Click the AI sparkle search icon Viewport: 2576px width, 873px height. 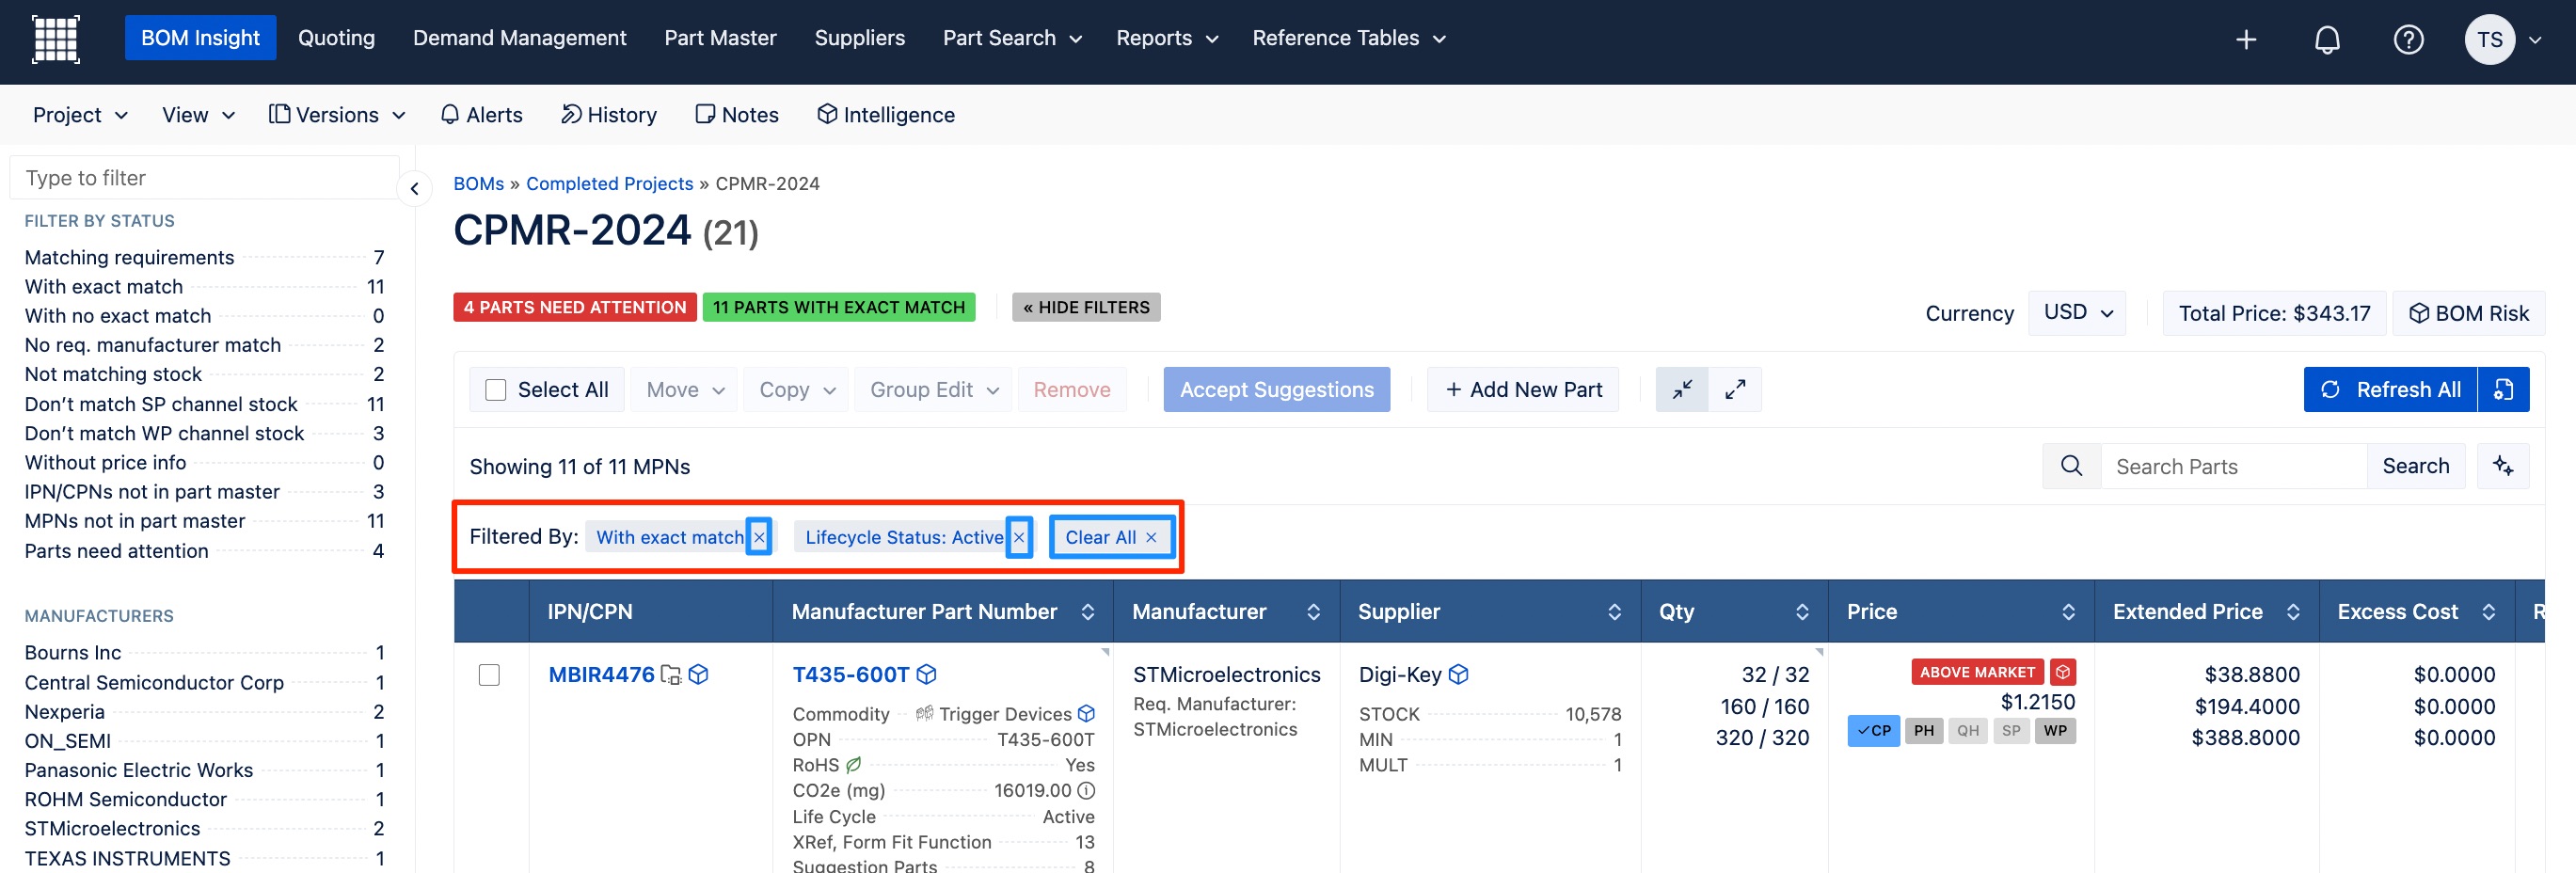pos(2503,466)
